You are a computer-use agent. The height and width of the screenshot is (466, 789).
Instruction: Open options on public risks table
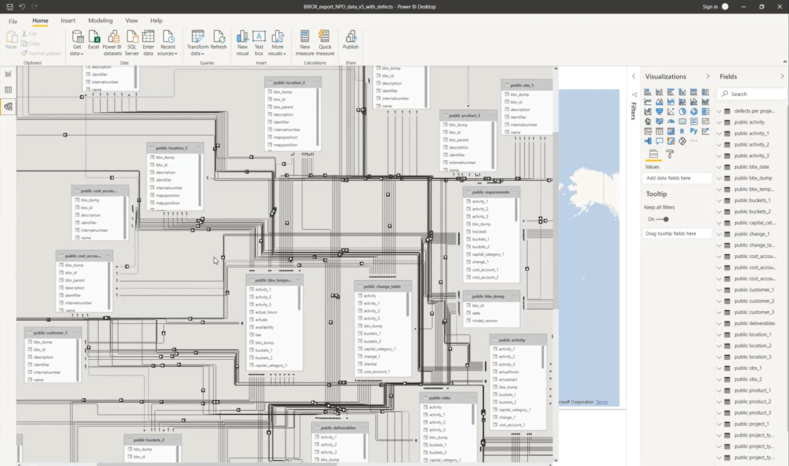472,398
